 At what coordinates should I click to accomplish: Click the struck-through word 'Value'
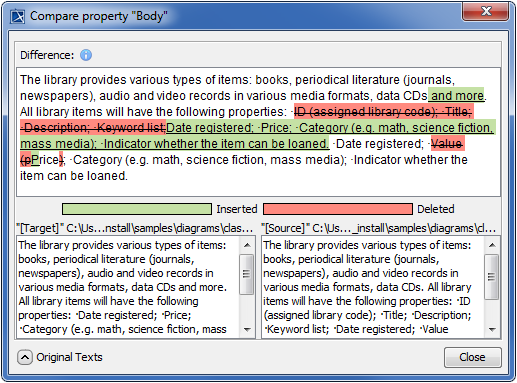(447, 144)
